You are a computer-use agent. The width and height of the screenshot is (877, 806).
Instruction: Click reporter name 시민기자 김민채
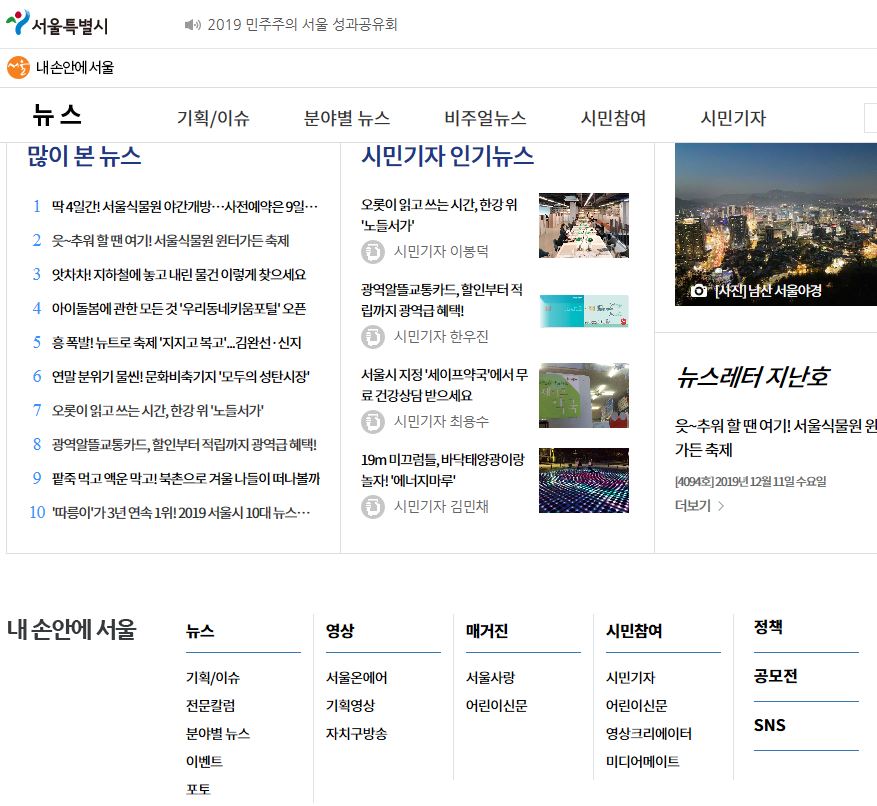pos(441,507)
